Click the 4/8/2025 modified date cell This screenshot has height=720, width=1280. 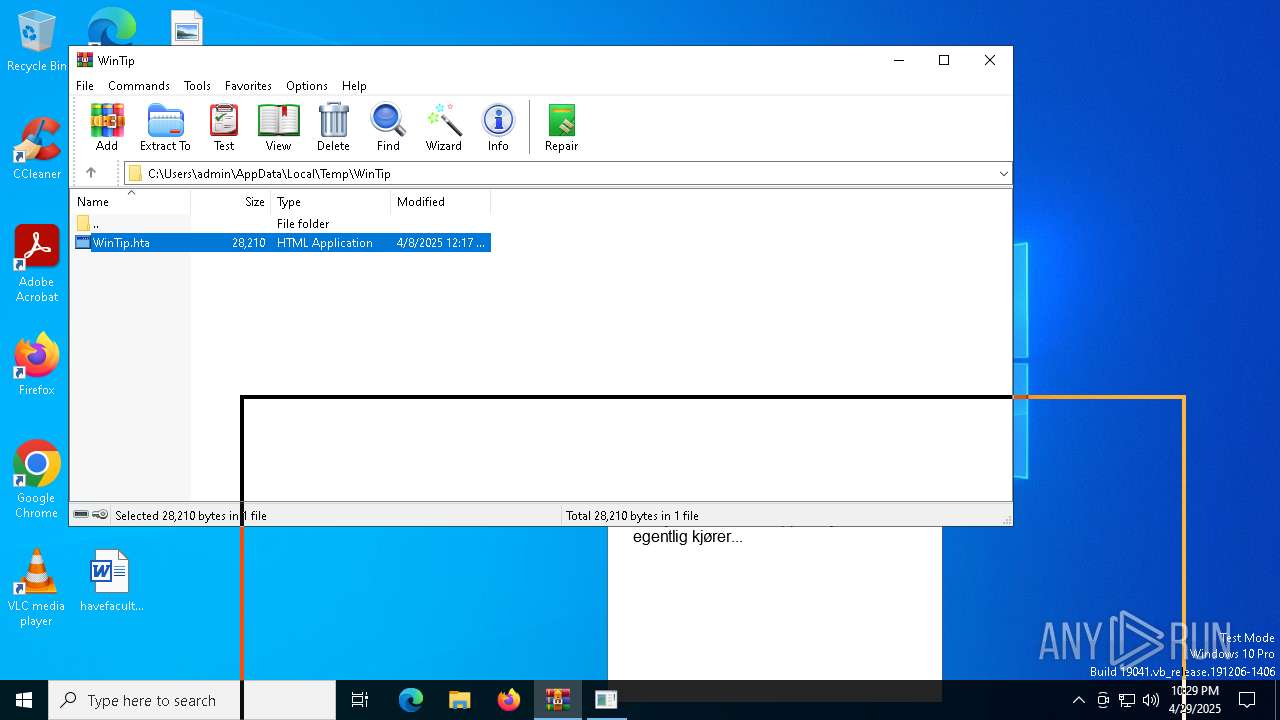[440, 243]
